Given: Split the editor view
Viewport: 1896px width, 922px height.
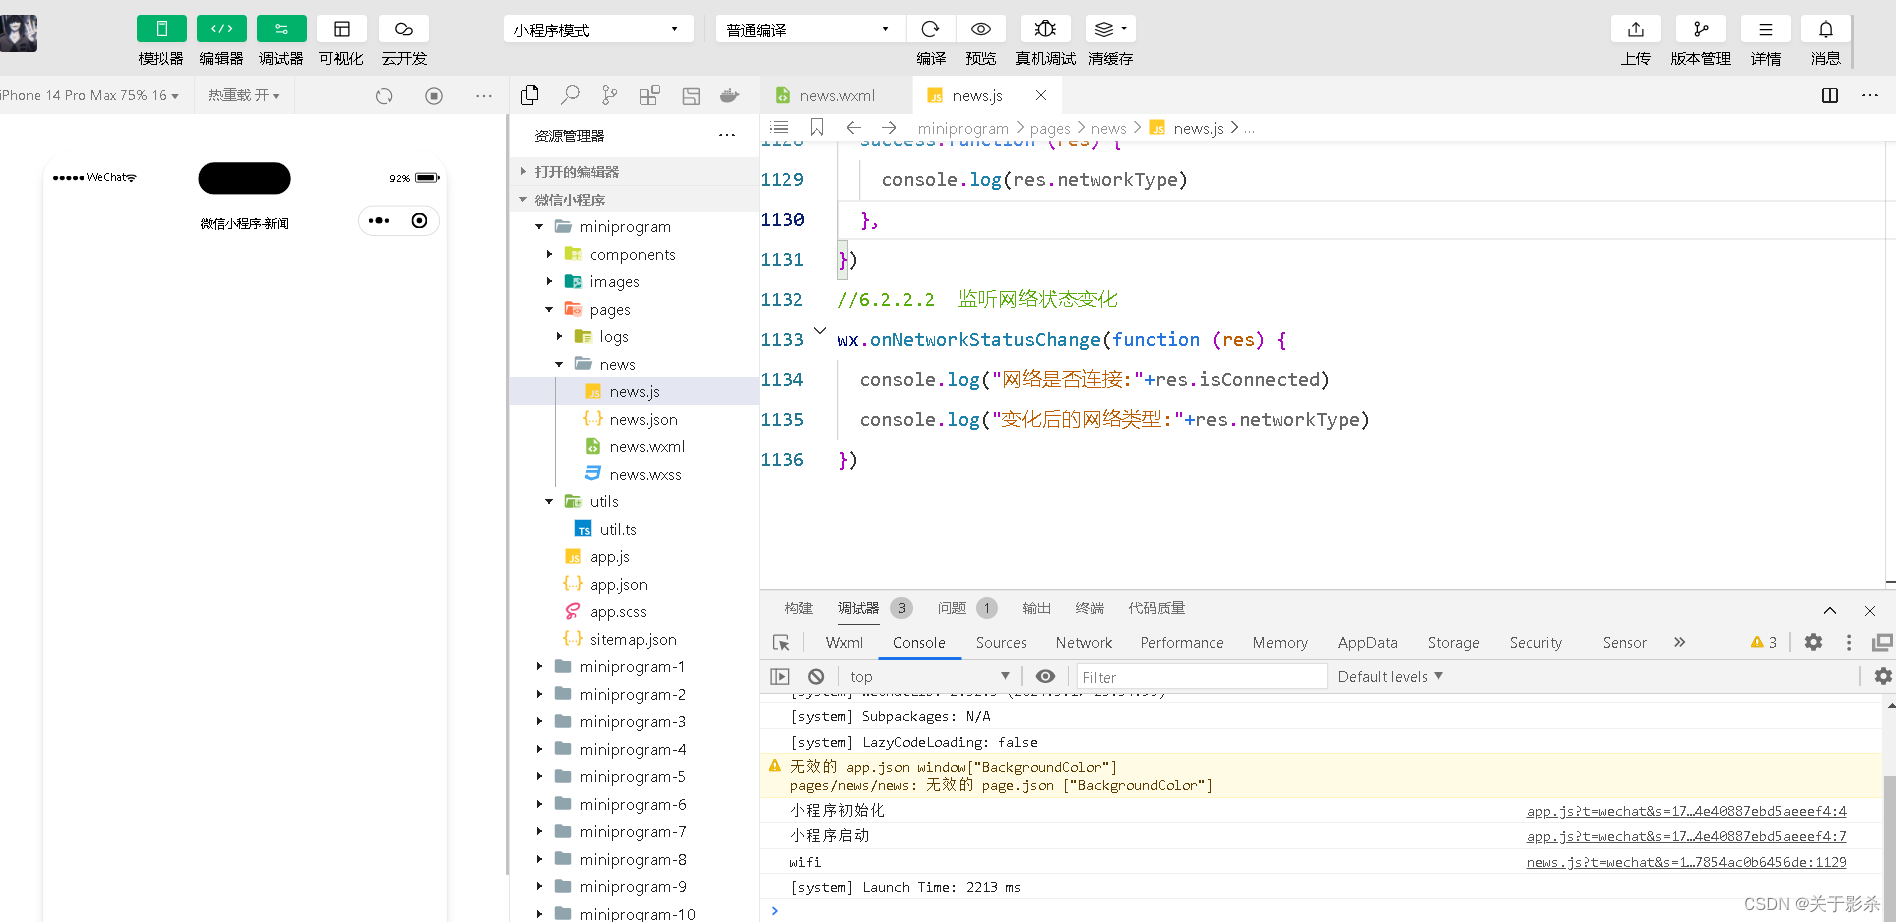Looking at the screenshot, I should [x=1830, y=95].
